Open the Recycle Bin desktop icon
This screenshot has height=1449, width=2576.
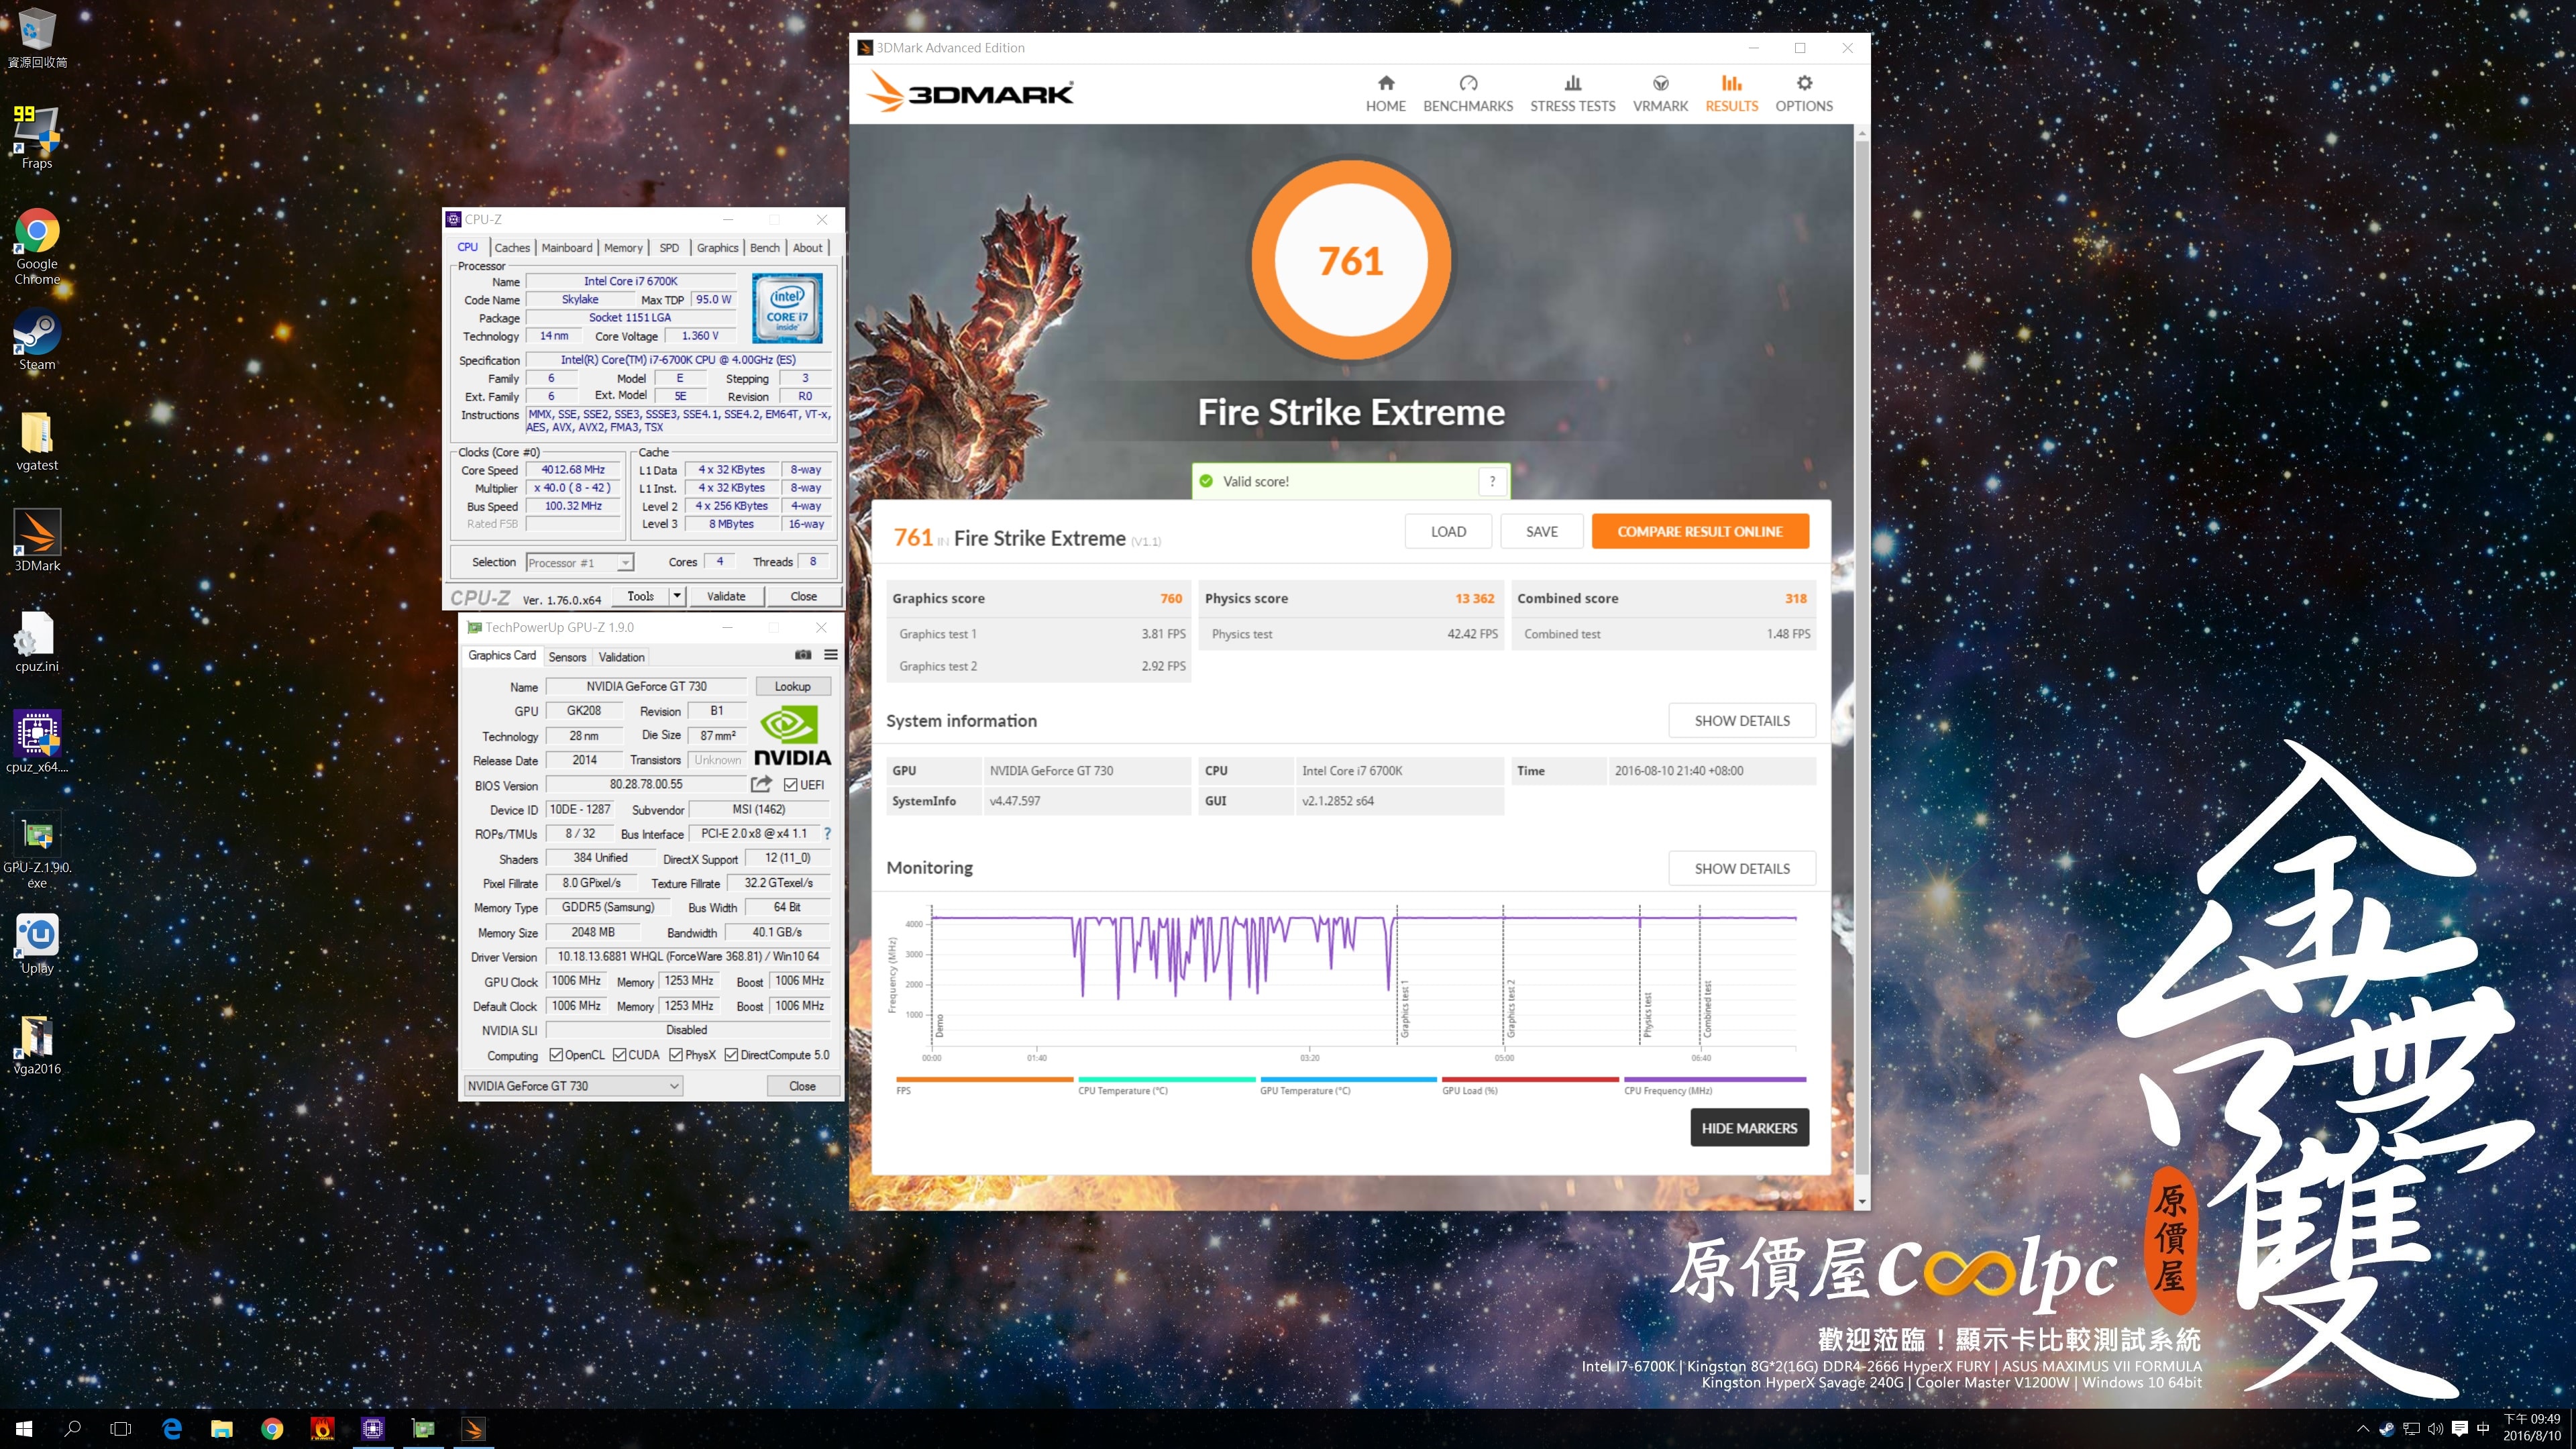coord(37,38)
